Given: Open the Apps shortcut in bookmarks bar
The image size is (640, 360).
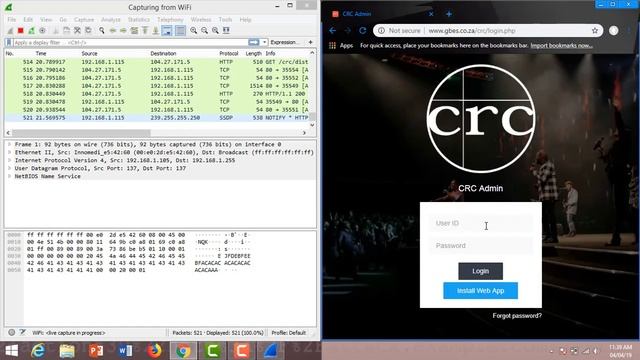Looking at the screenshot, I should [341, 46].
